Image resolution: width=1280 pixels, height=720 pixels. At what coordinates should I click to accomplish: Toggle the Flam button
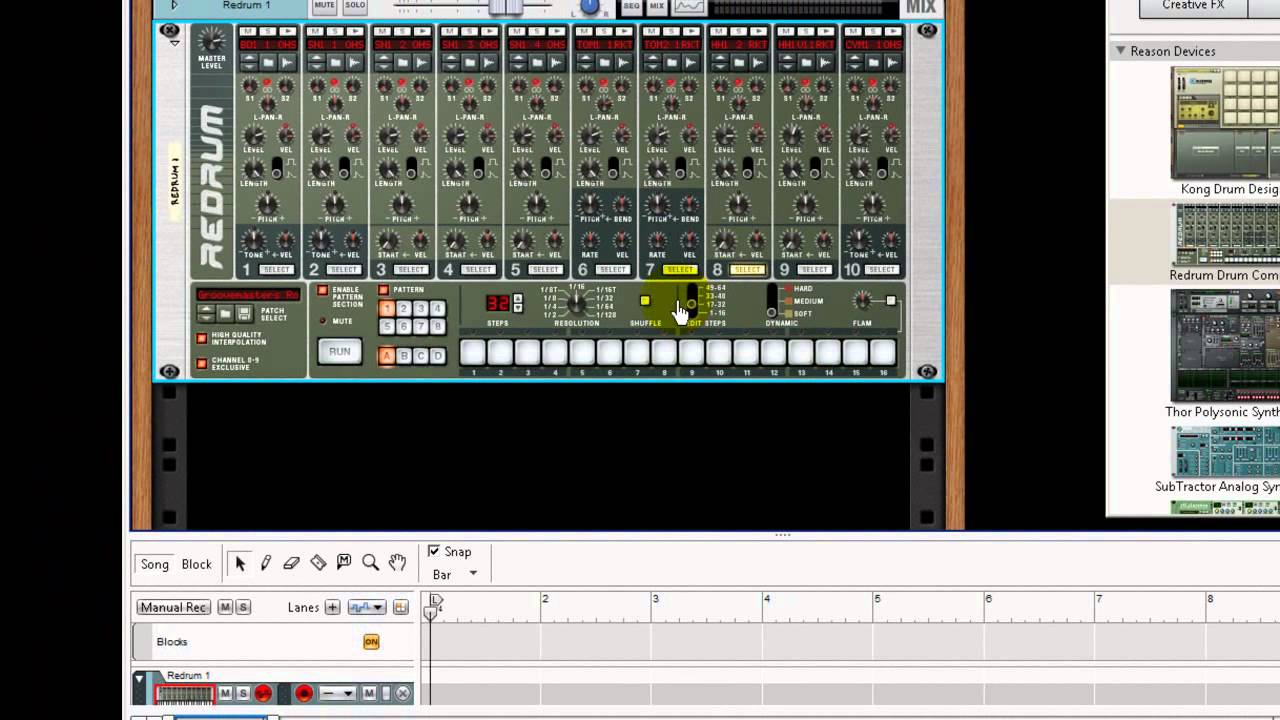(x=891, y=301)
